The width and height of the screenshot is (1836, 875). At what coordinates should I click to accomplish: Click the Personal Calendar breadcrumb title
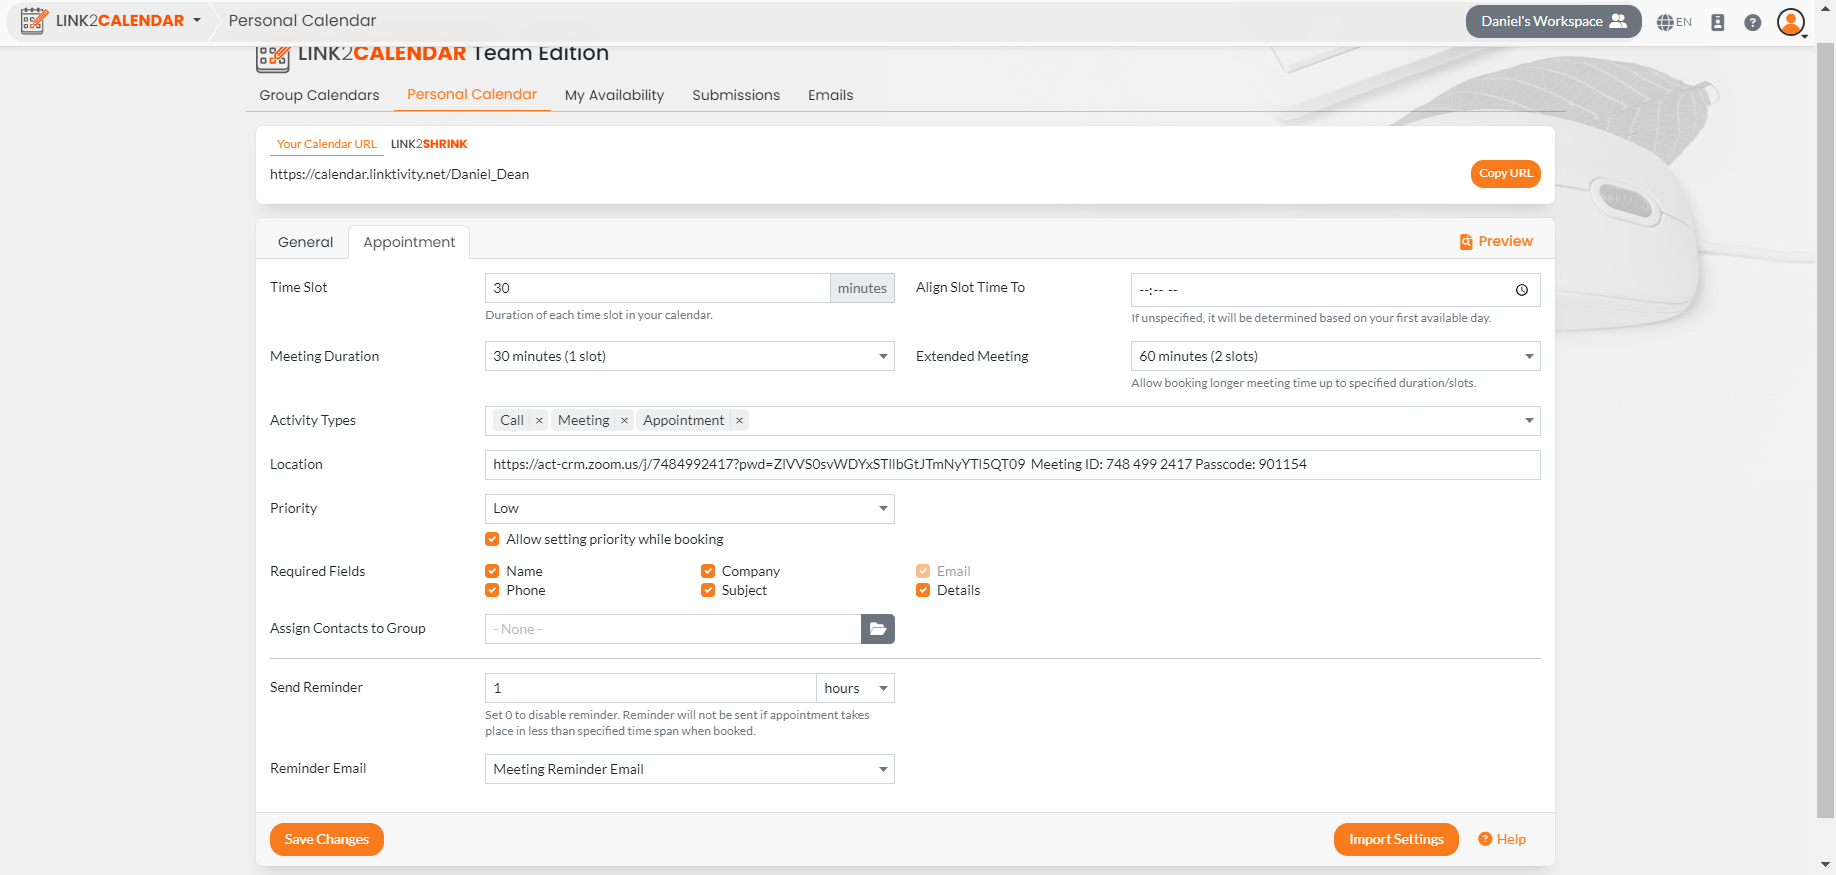click(302, 21)
